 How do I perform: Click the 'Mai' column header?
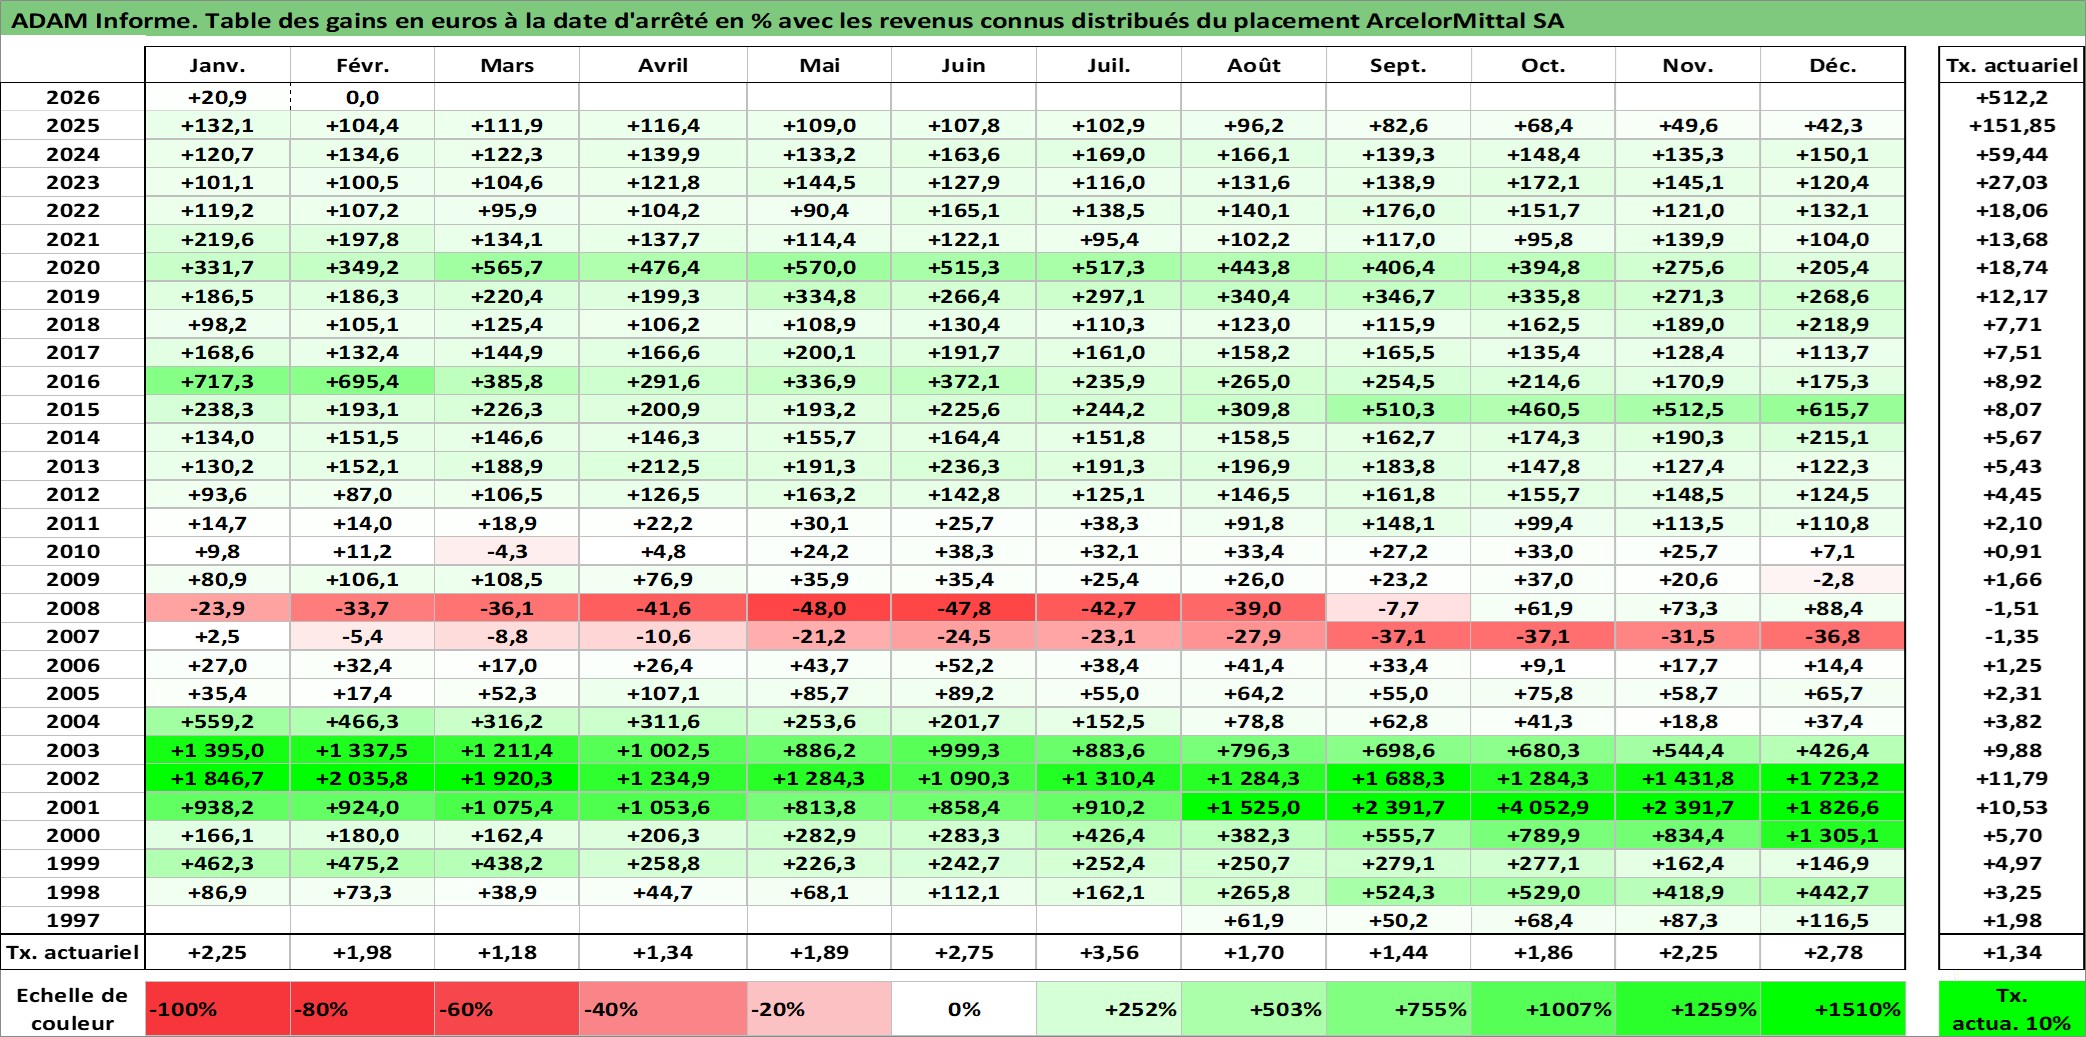[x=819, y=65]
